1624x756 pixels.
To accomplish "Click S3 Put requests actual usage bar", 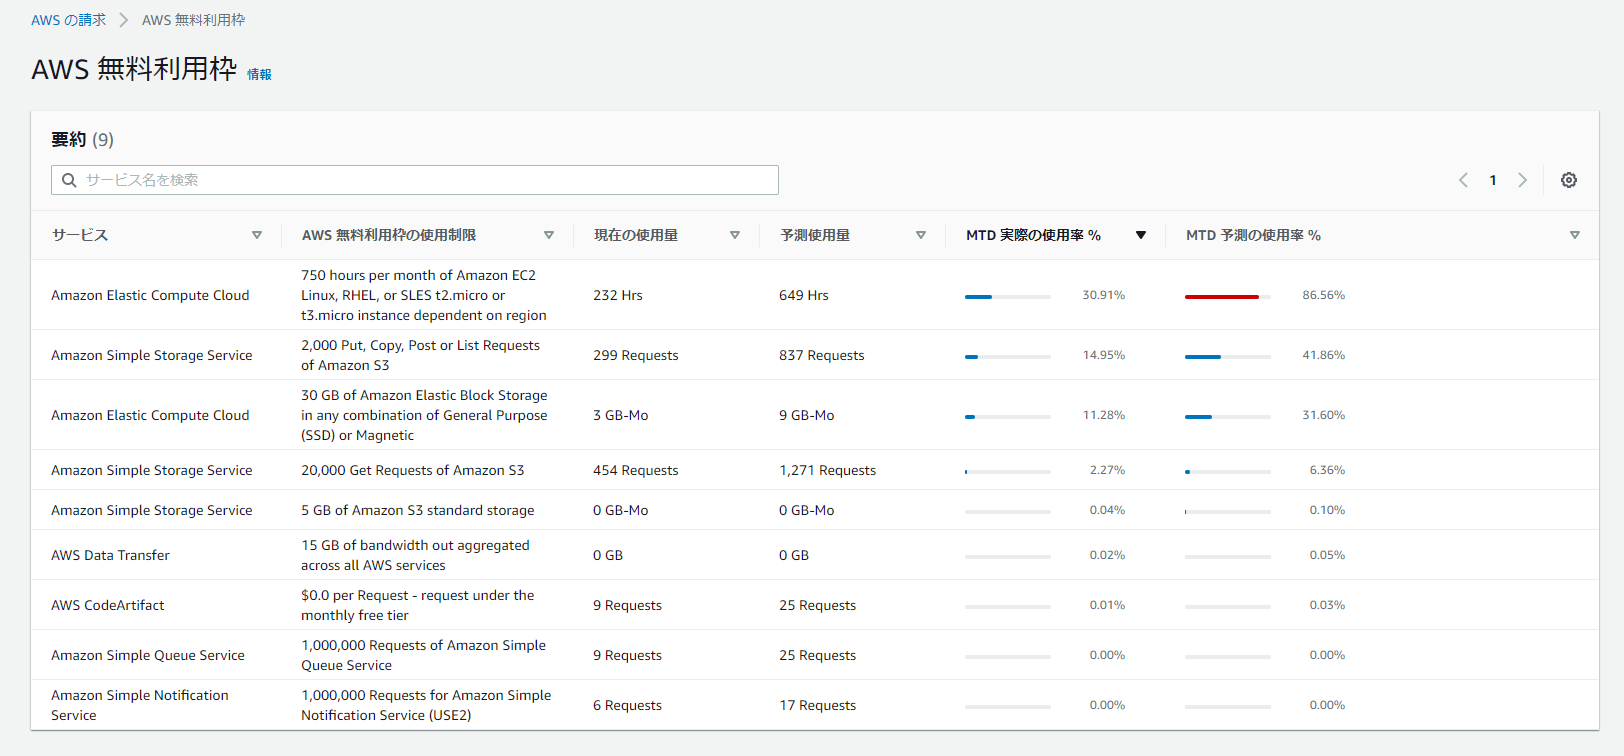I will [1007, 357].
